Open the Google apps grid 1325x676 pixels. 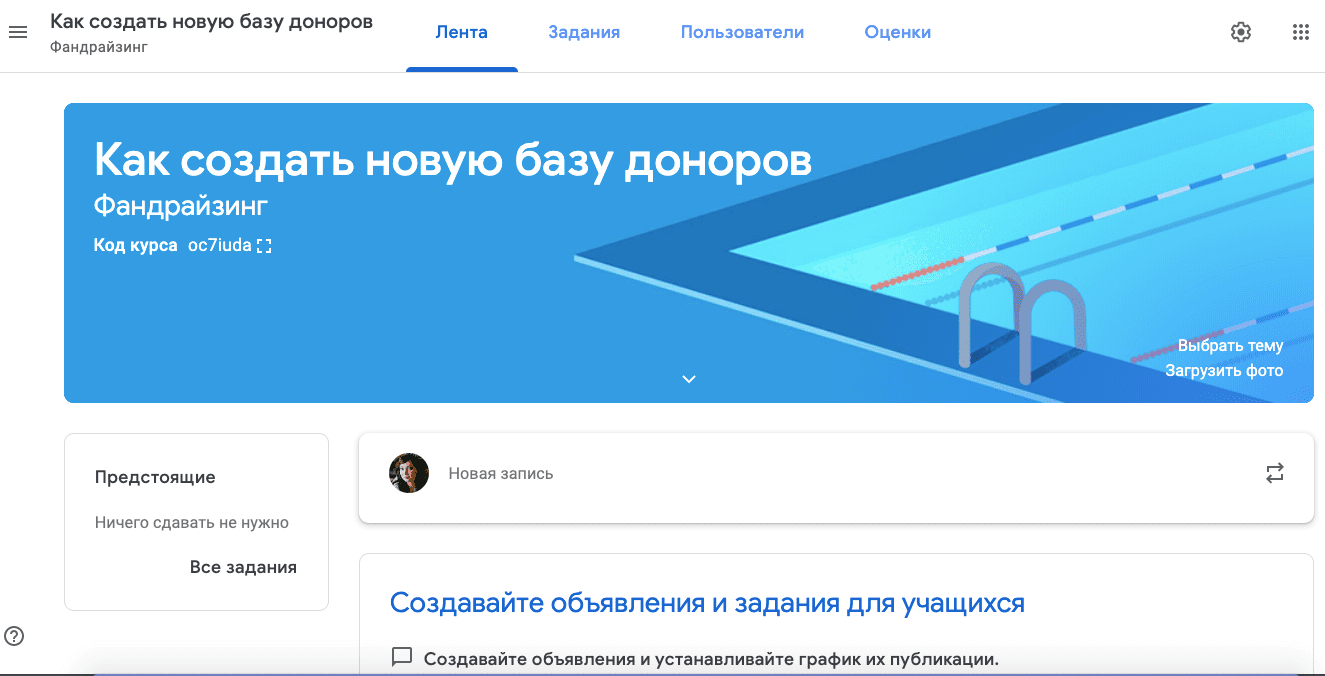pos(1300,32)
